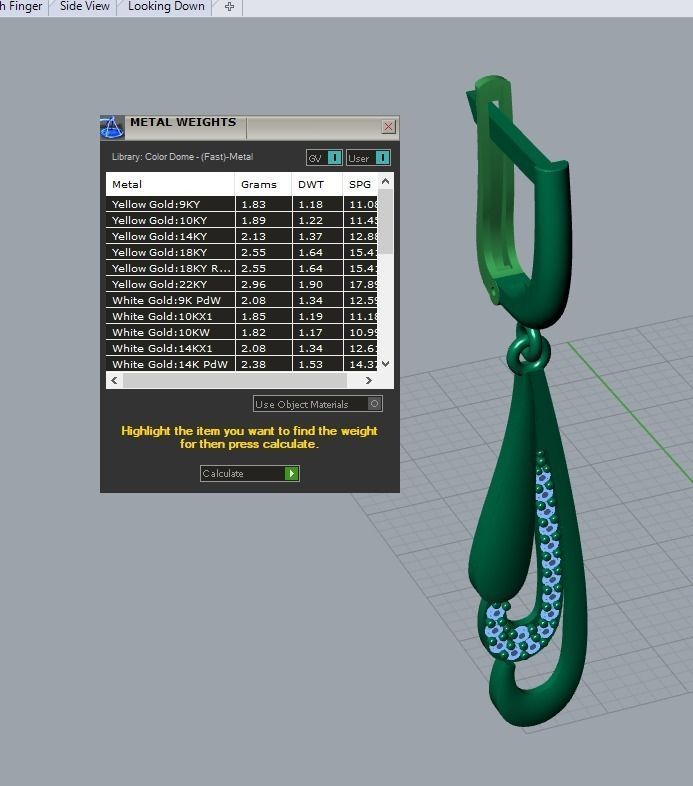Click the metal list scroll down arrow

click(x=386, y=364)
